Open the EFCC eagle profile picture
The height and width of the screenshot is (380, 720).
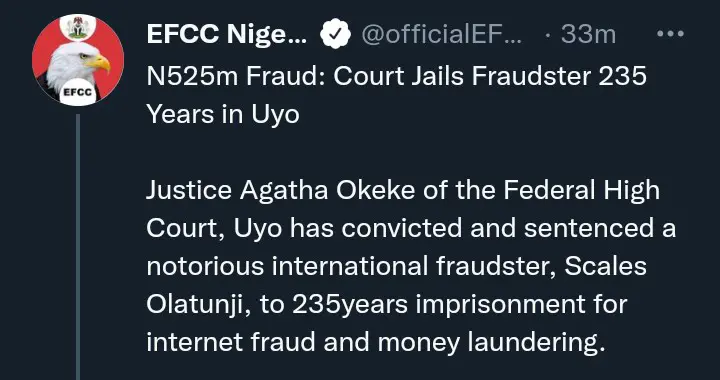click(x=78, y=60)
